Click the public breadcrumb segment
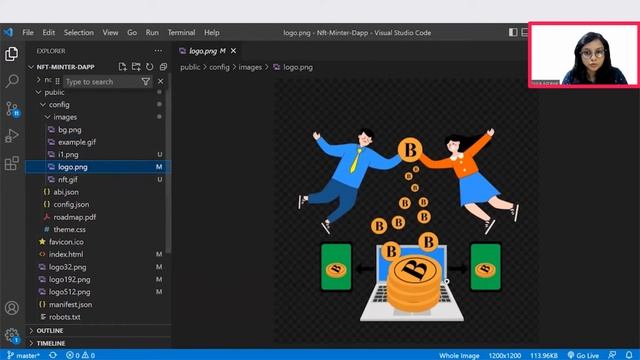This screenshot has height=360, width=640. 190,67
